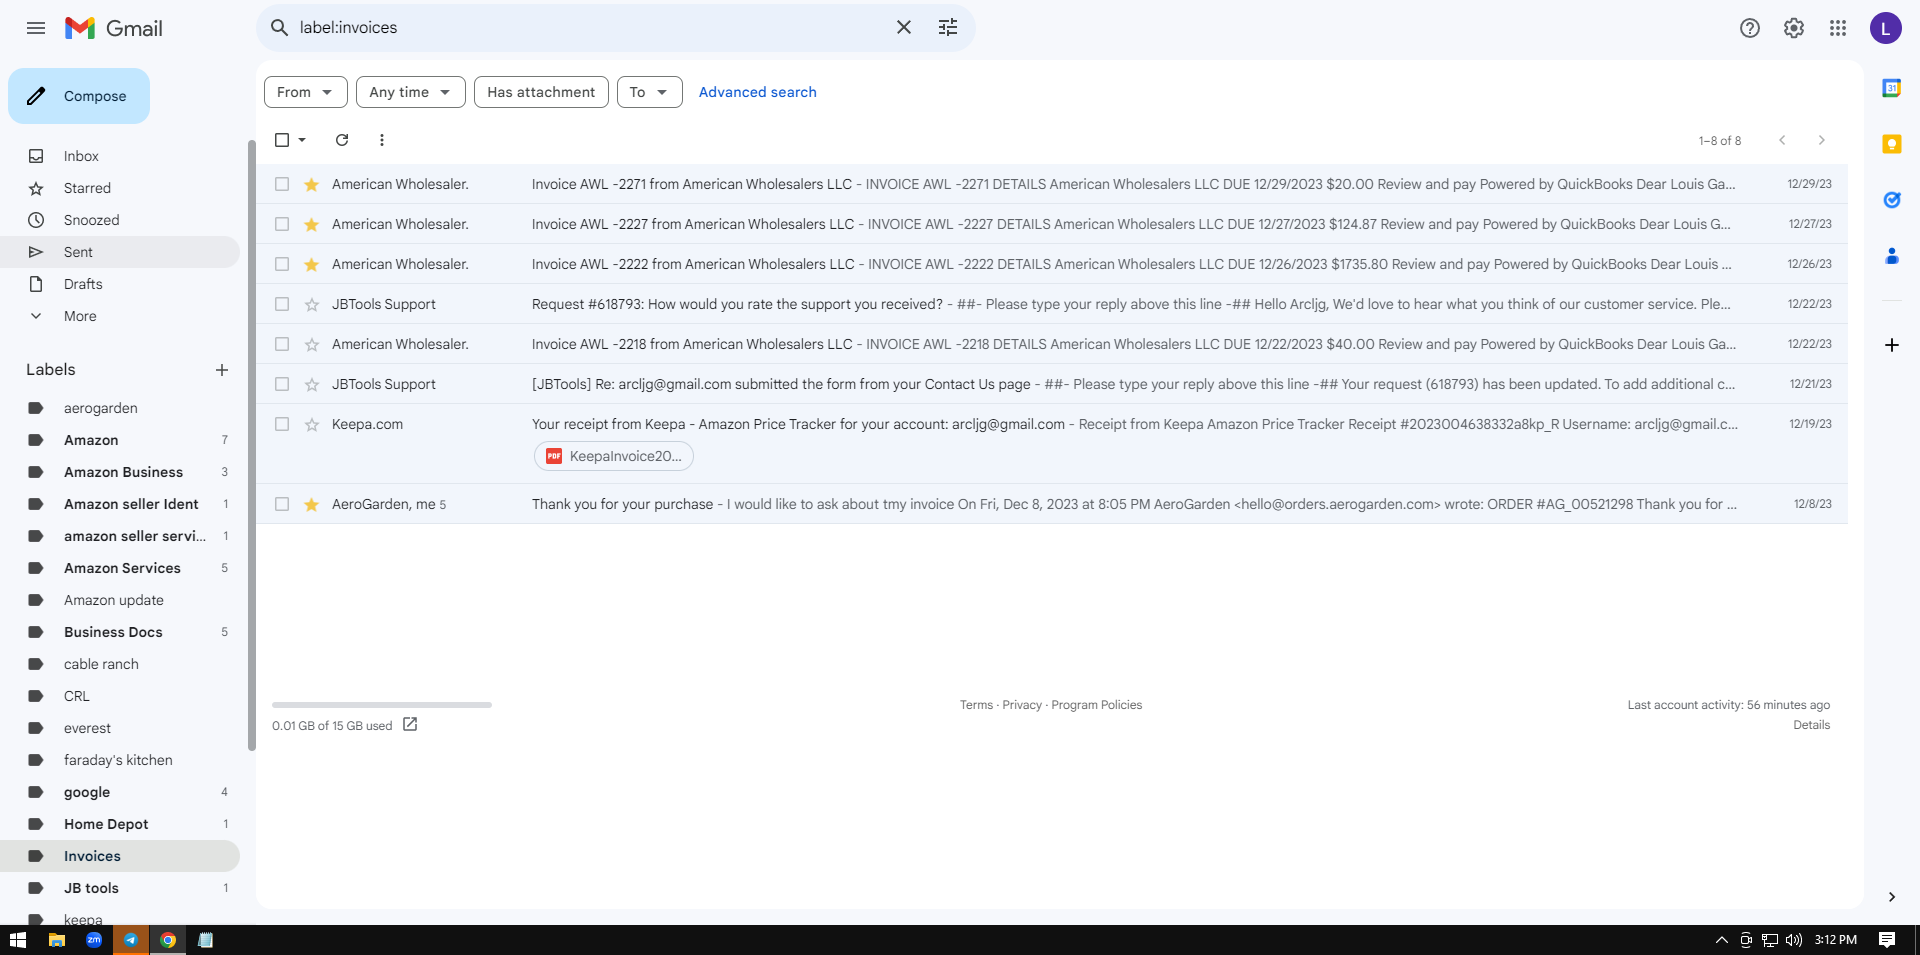The width and height of the screenshot is (1920, 955).
Task: Open the select-all dropdown arrow
Action: 302,140
